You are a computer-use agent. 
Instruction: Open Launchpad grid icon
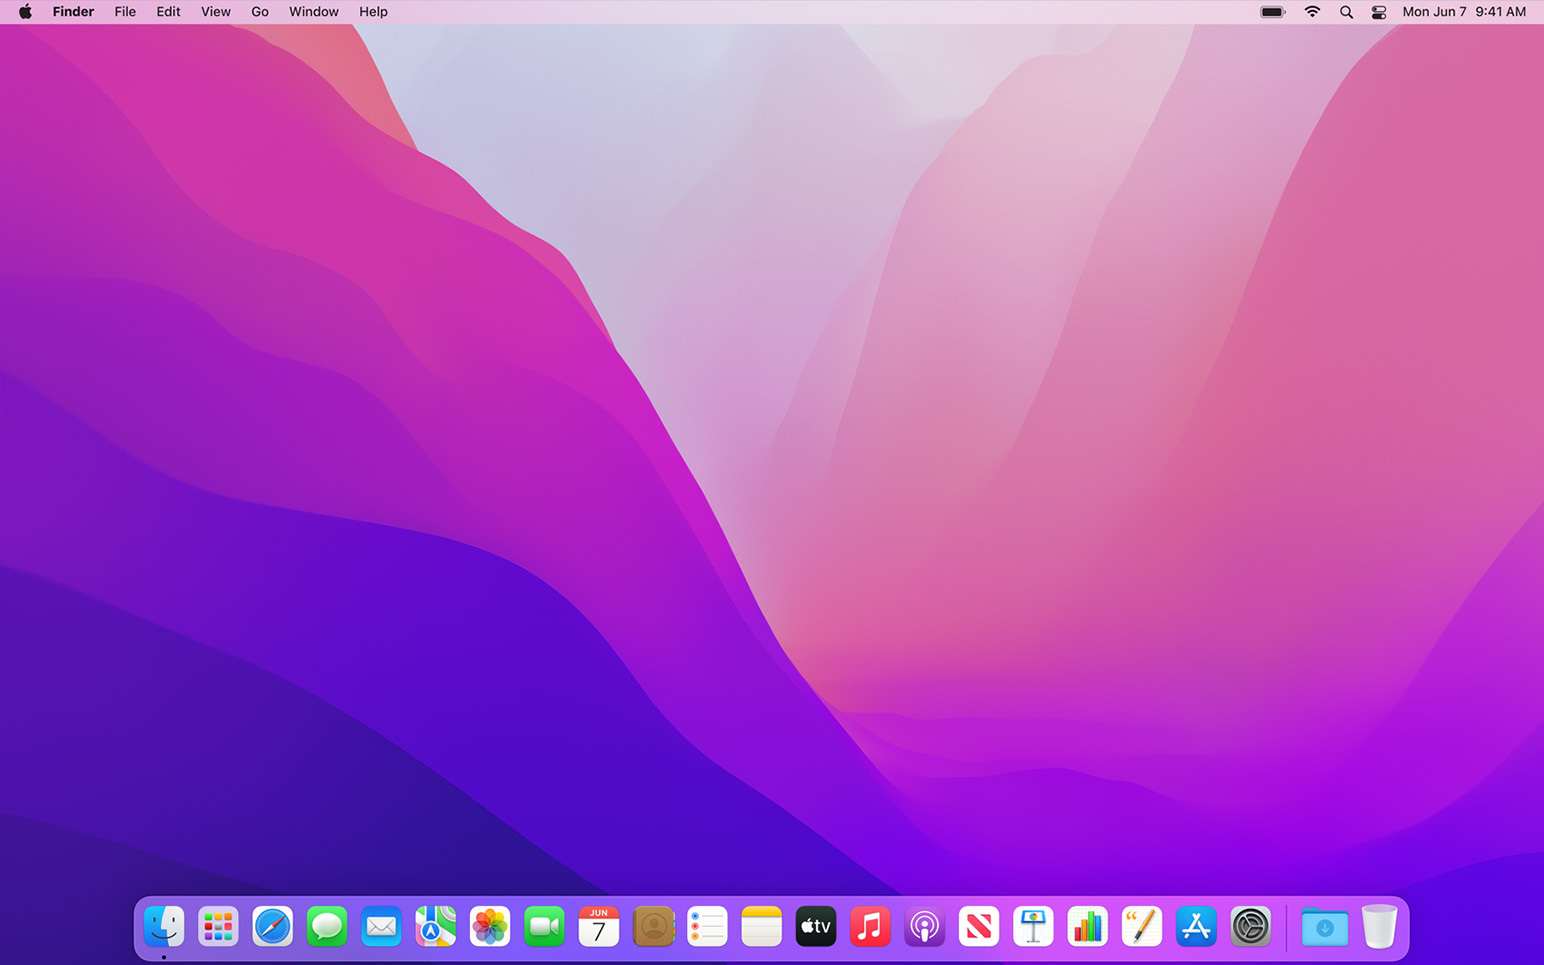tap(218, 927)
